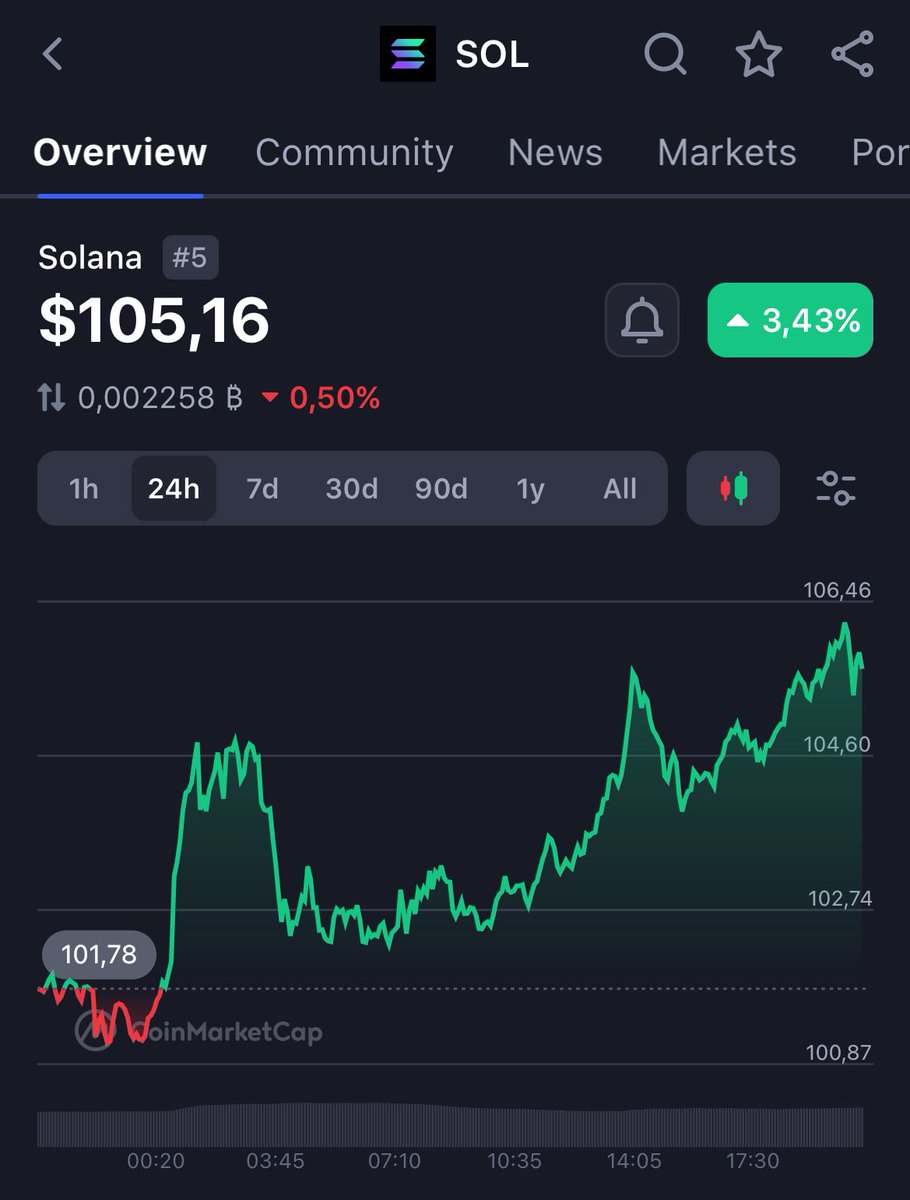Switch to the Community tab
Viewport: 910px width, 1200px height.
coord(354,152)
